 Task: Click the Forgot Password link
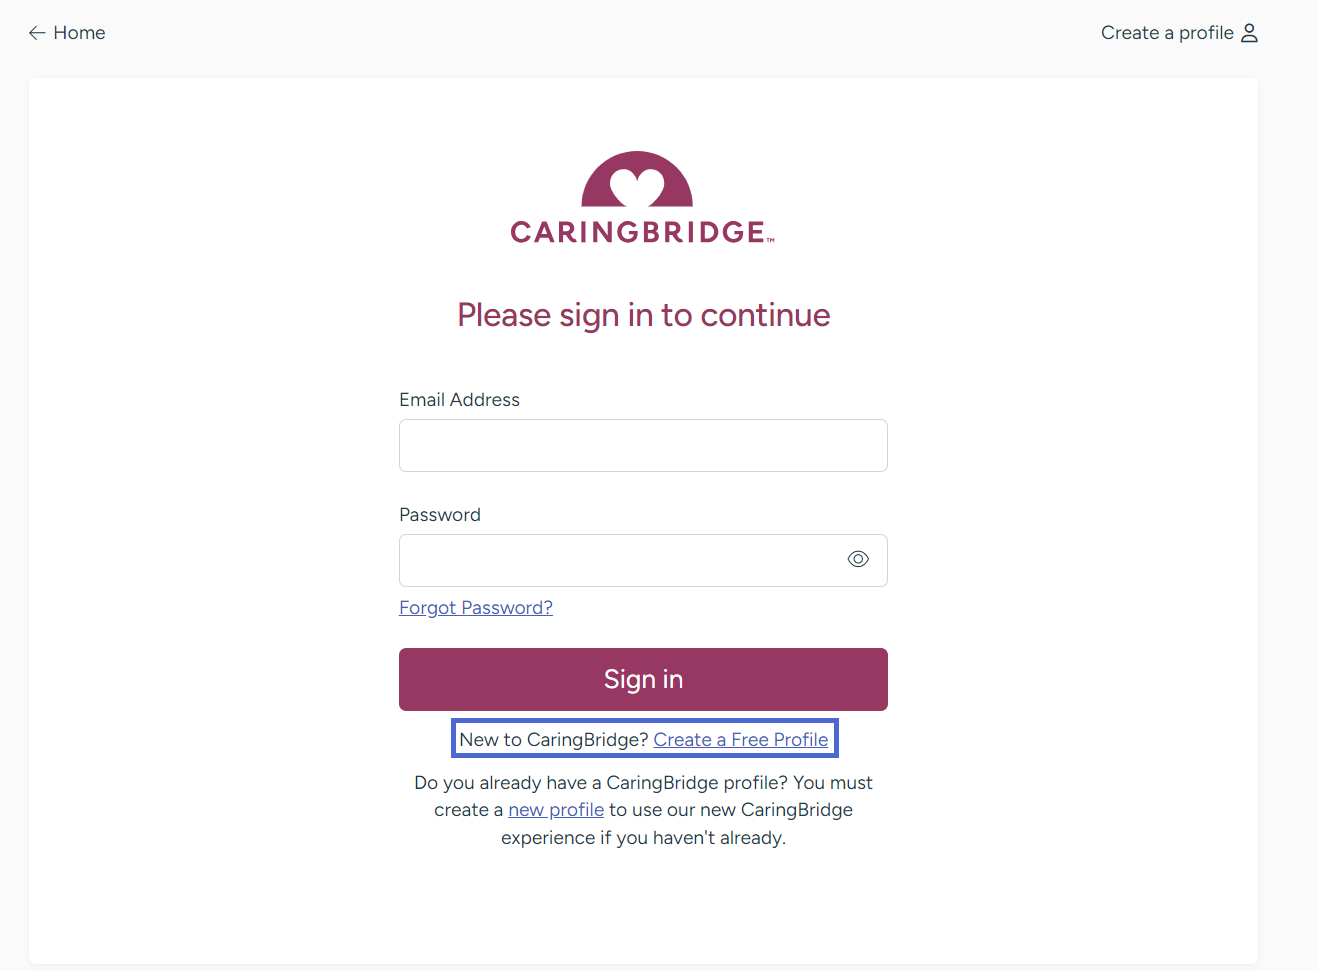coord(476,607)
